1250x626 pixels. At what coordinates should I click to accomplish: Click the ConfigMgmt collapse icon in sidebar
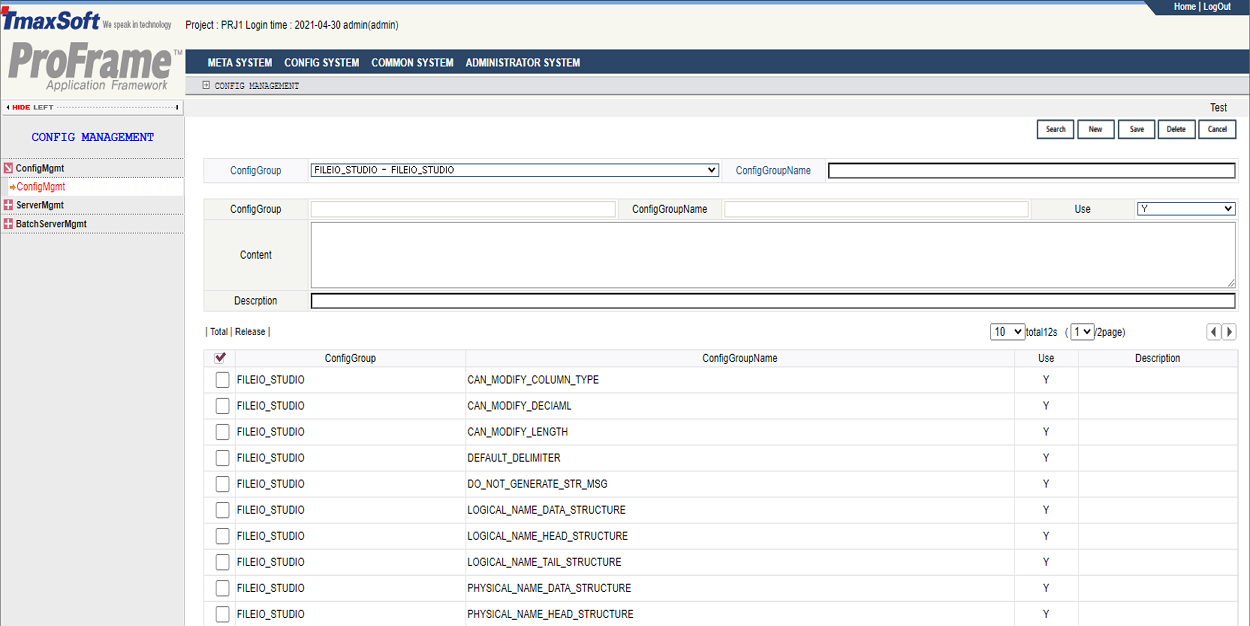point(8,169)
